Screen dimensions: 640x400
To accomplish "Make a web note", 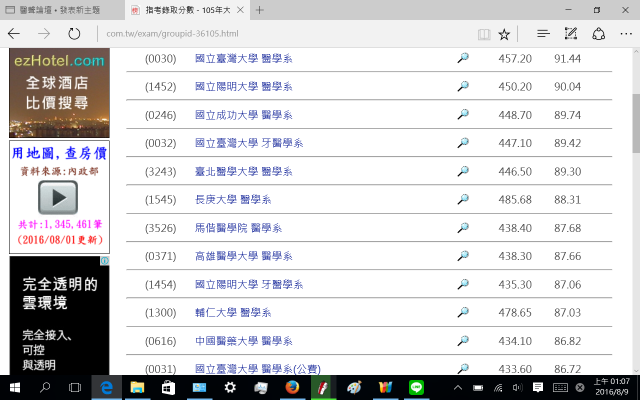I will coord(571,34).
